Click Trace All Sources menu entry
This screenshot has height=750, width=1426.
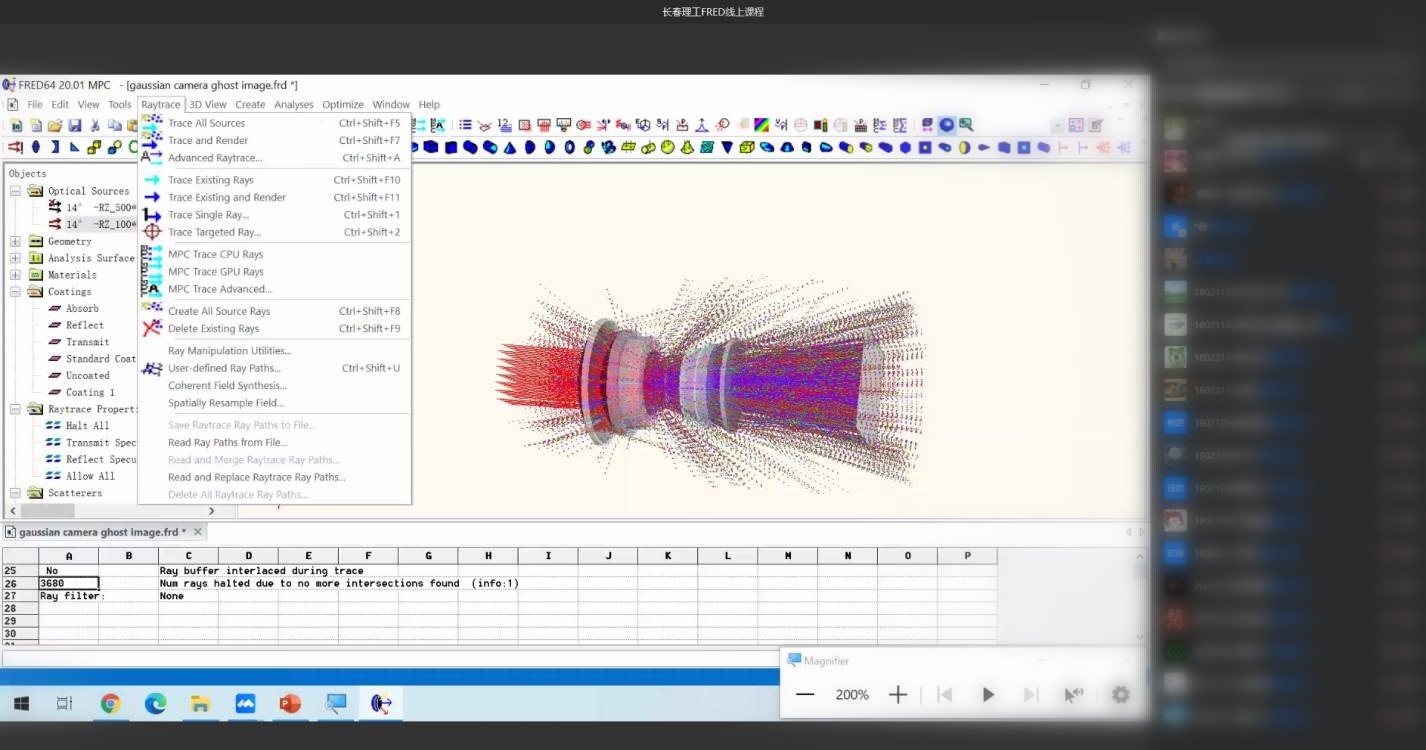(x=206, y=123)
